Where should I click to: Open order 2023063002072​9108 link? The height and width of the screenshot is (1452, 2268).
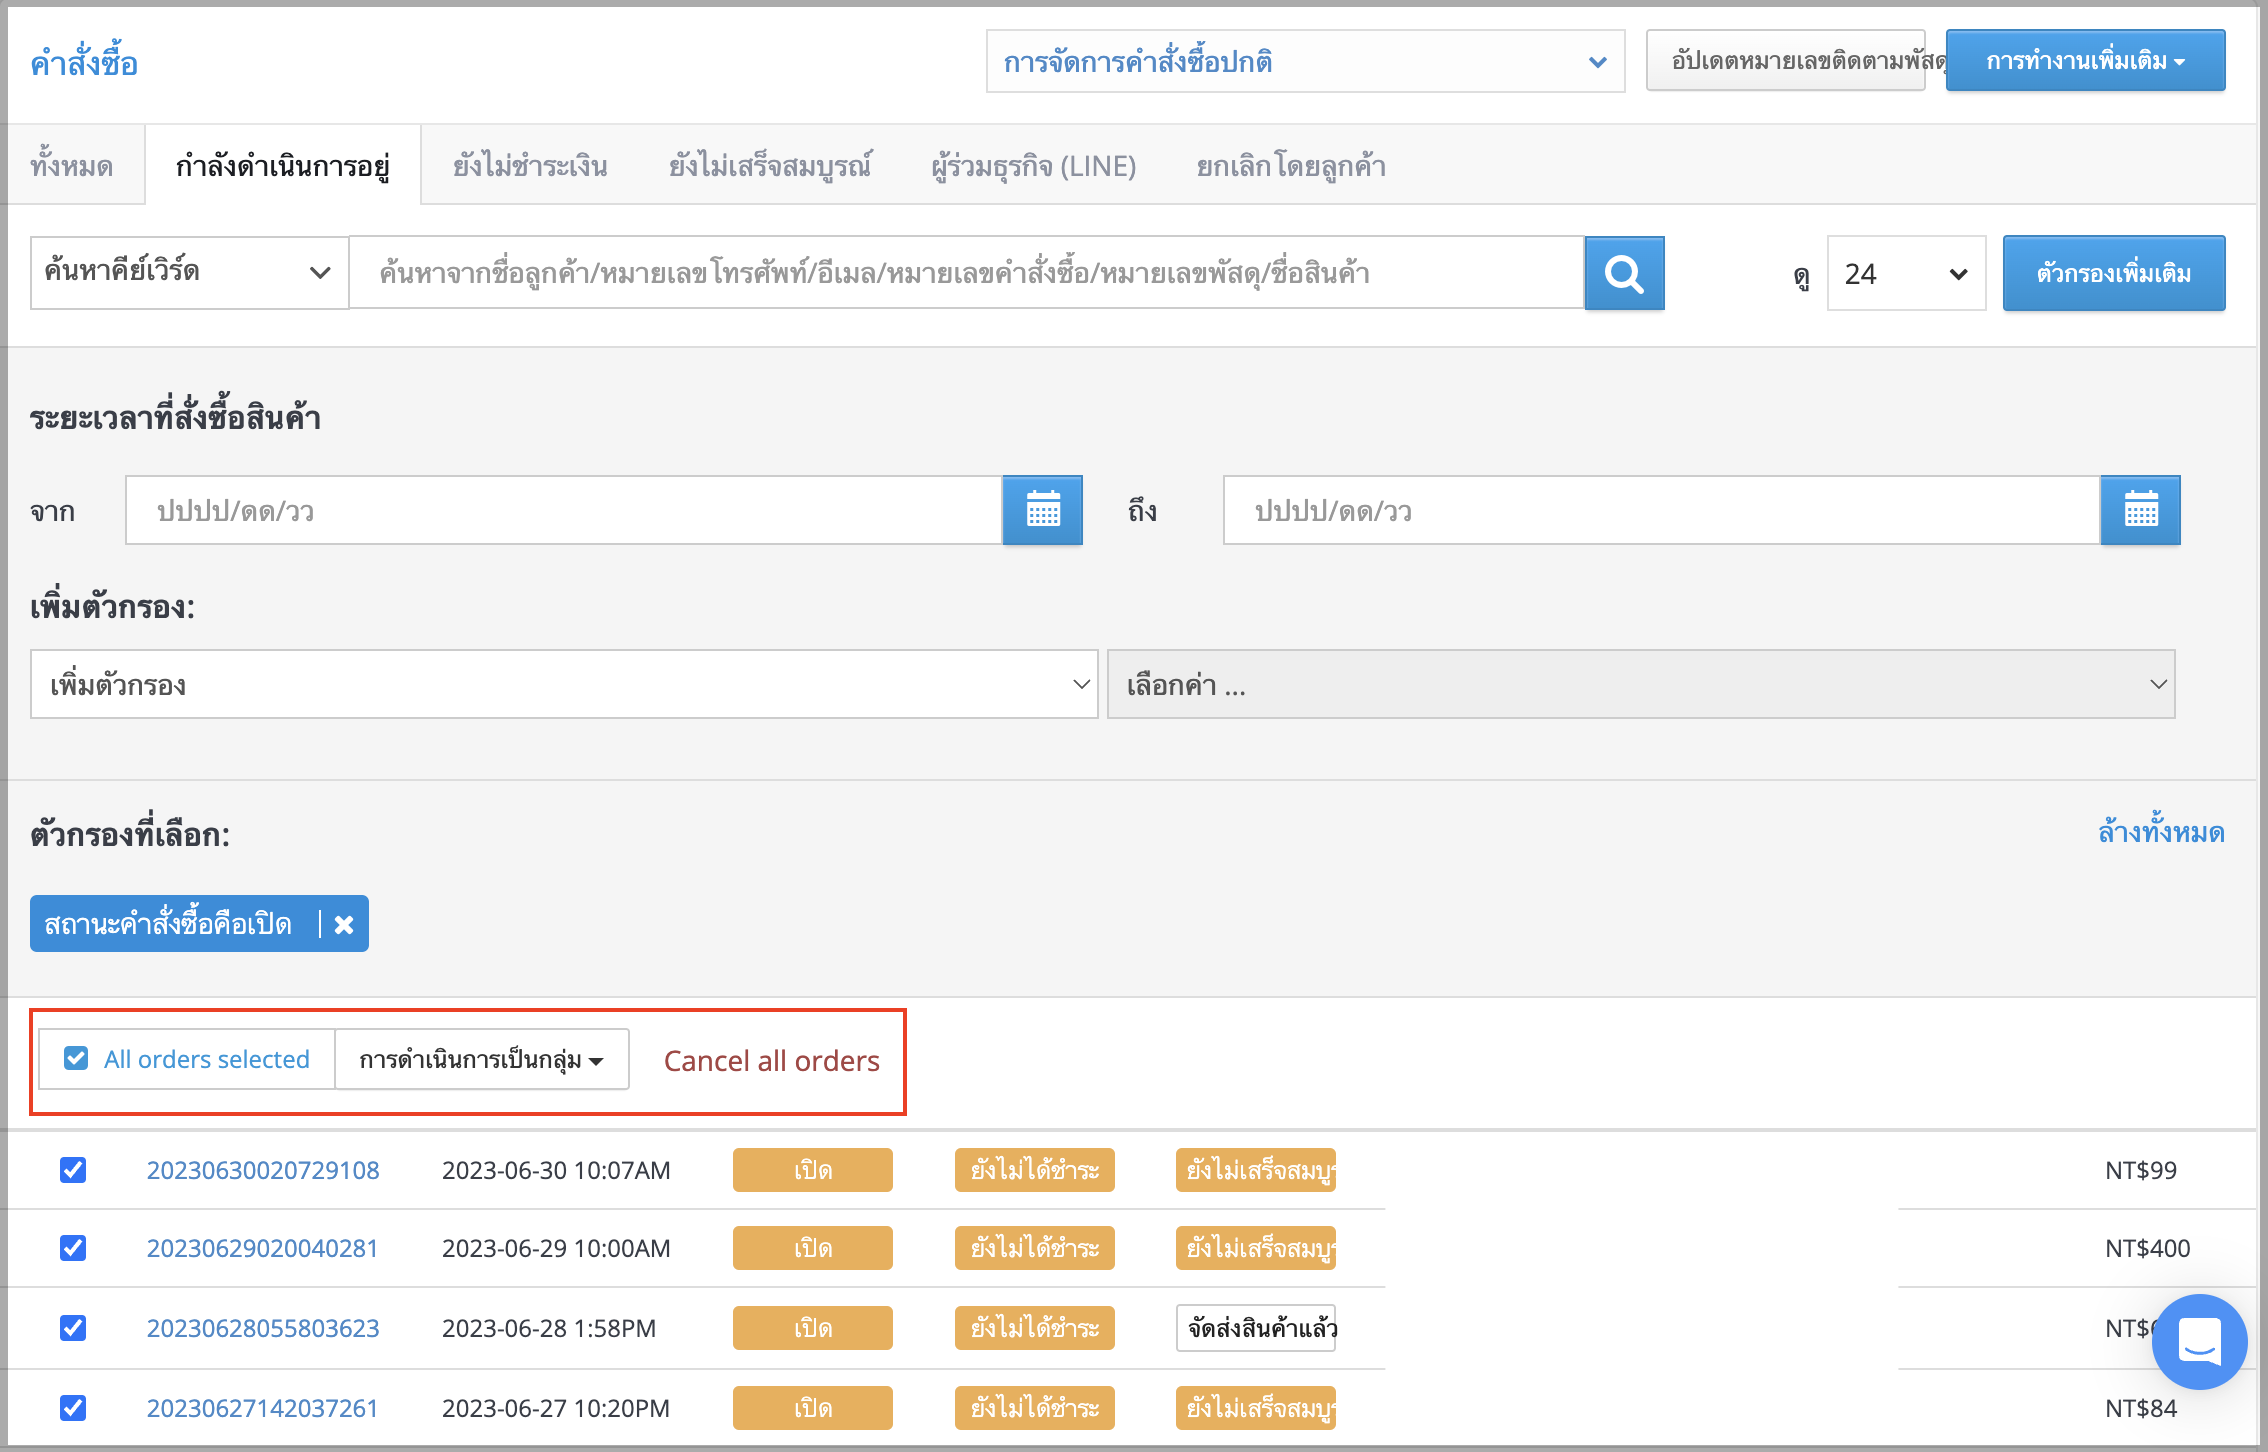pos(263,1169)
